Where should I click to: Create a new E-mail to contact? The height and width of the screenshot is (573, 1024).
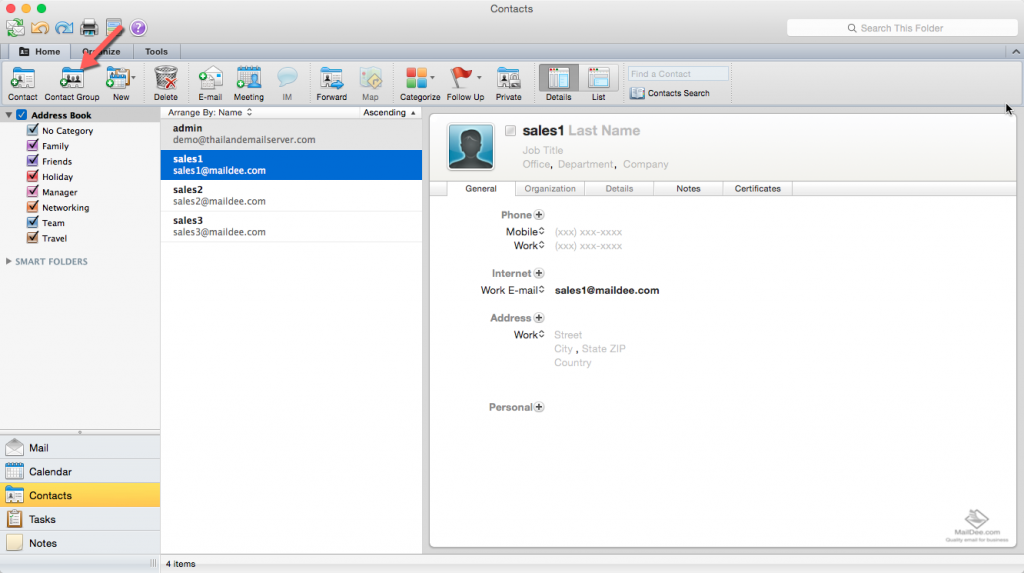point(210,79)
